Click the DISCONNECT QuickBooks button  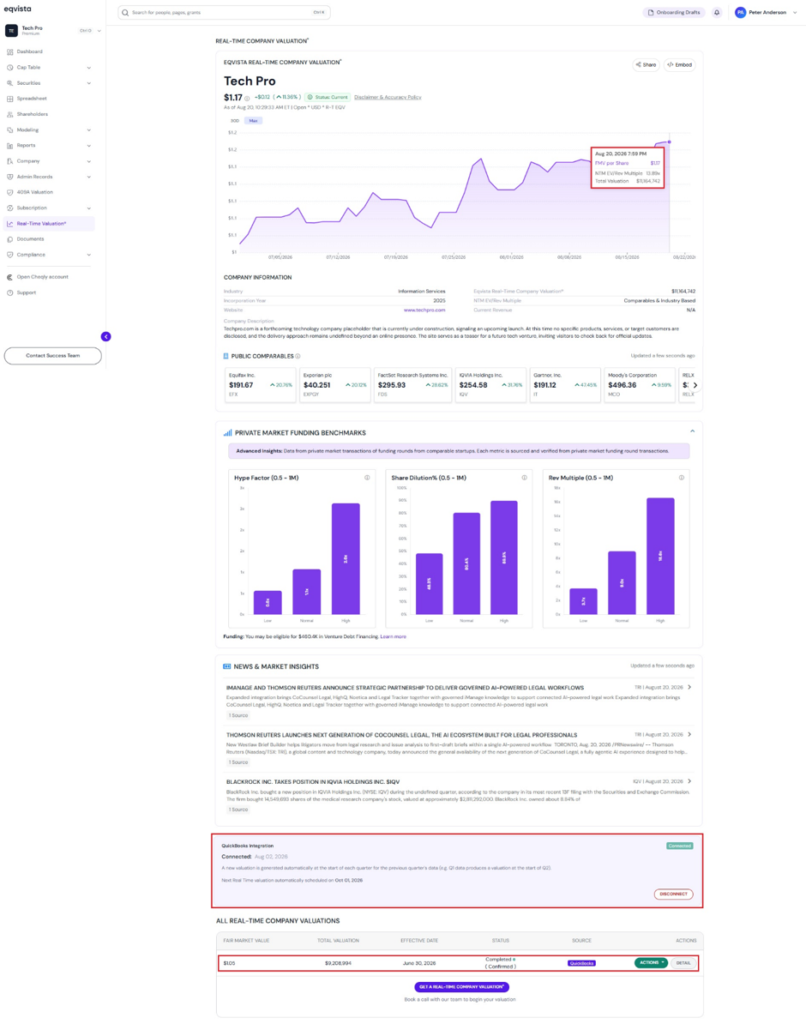click(673, 894)
